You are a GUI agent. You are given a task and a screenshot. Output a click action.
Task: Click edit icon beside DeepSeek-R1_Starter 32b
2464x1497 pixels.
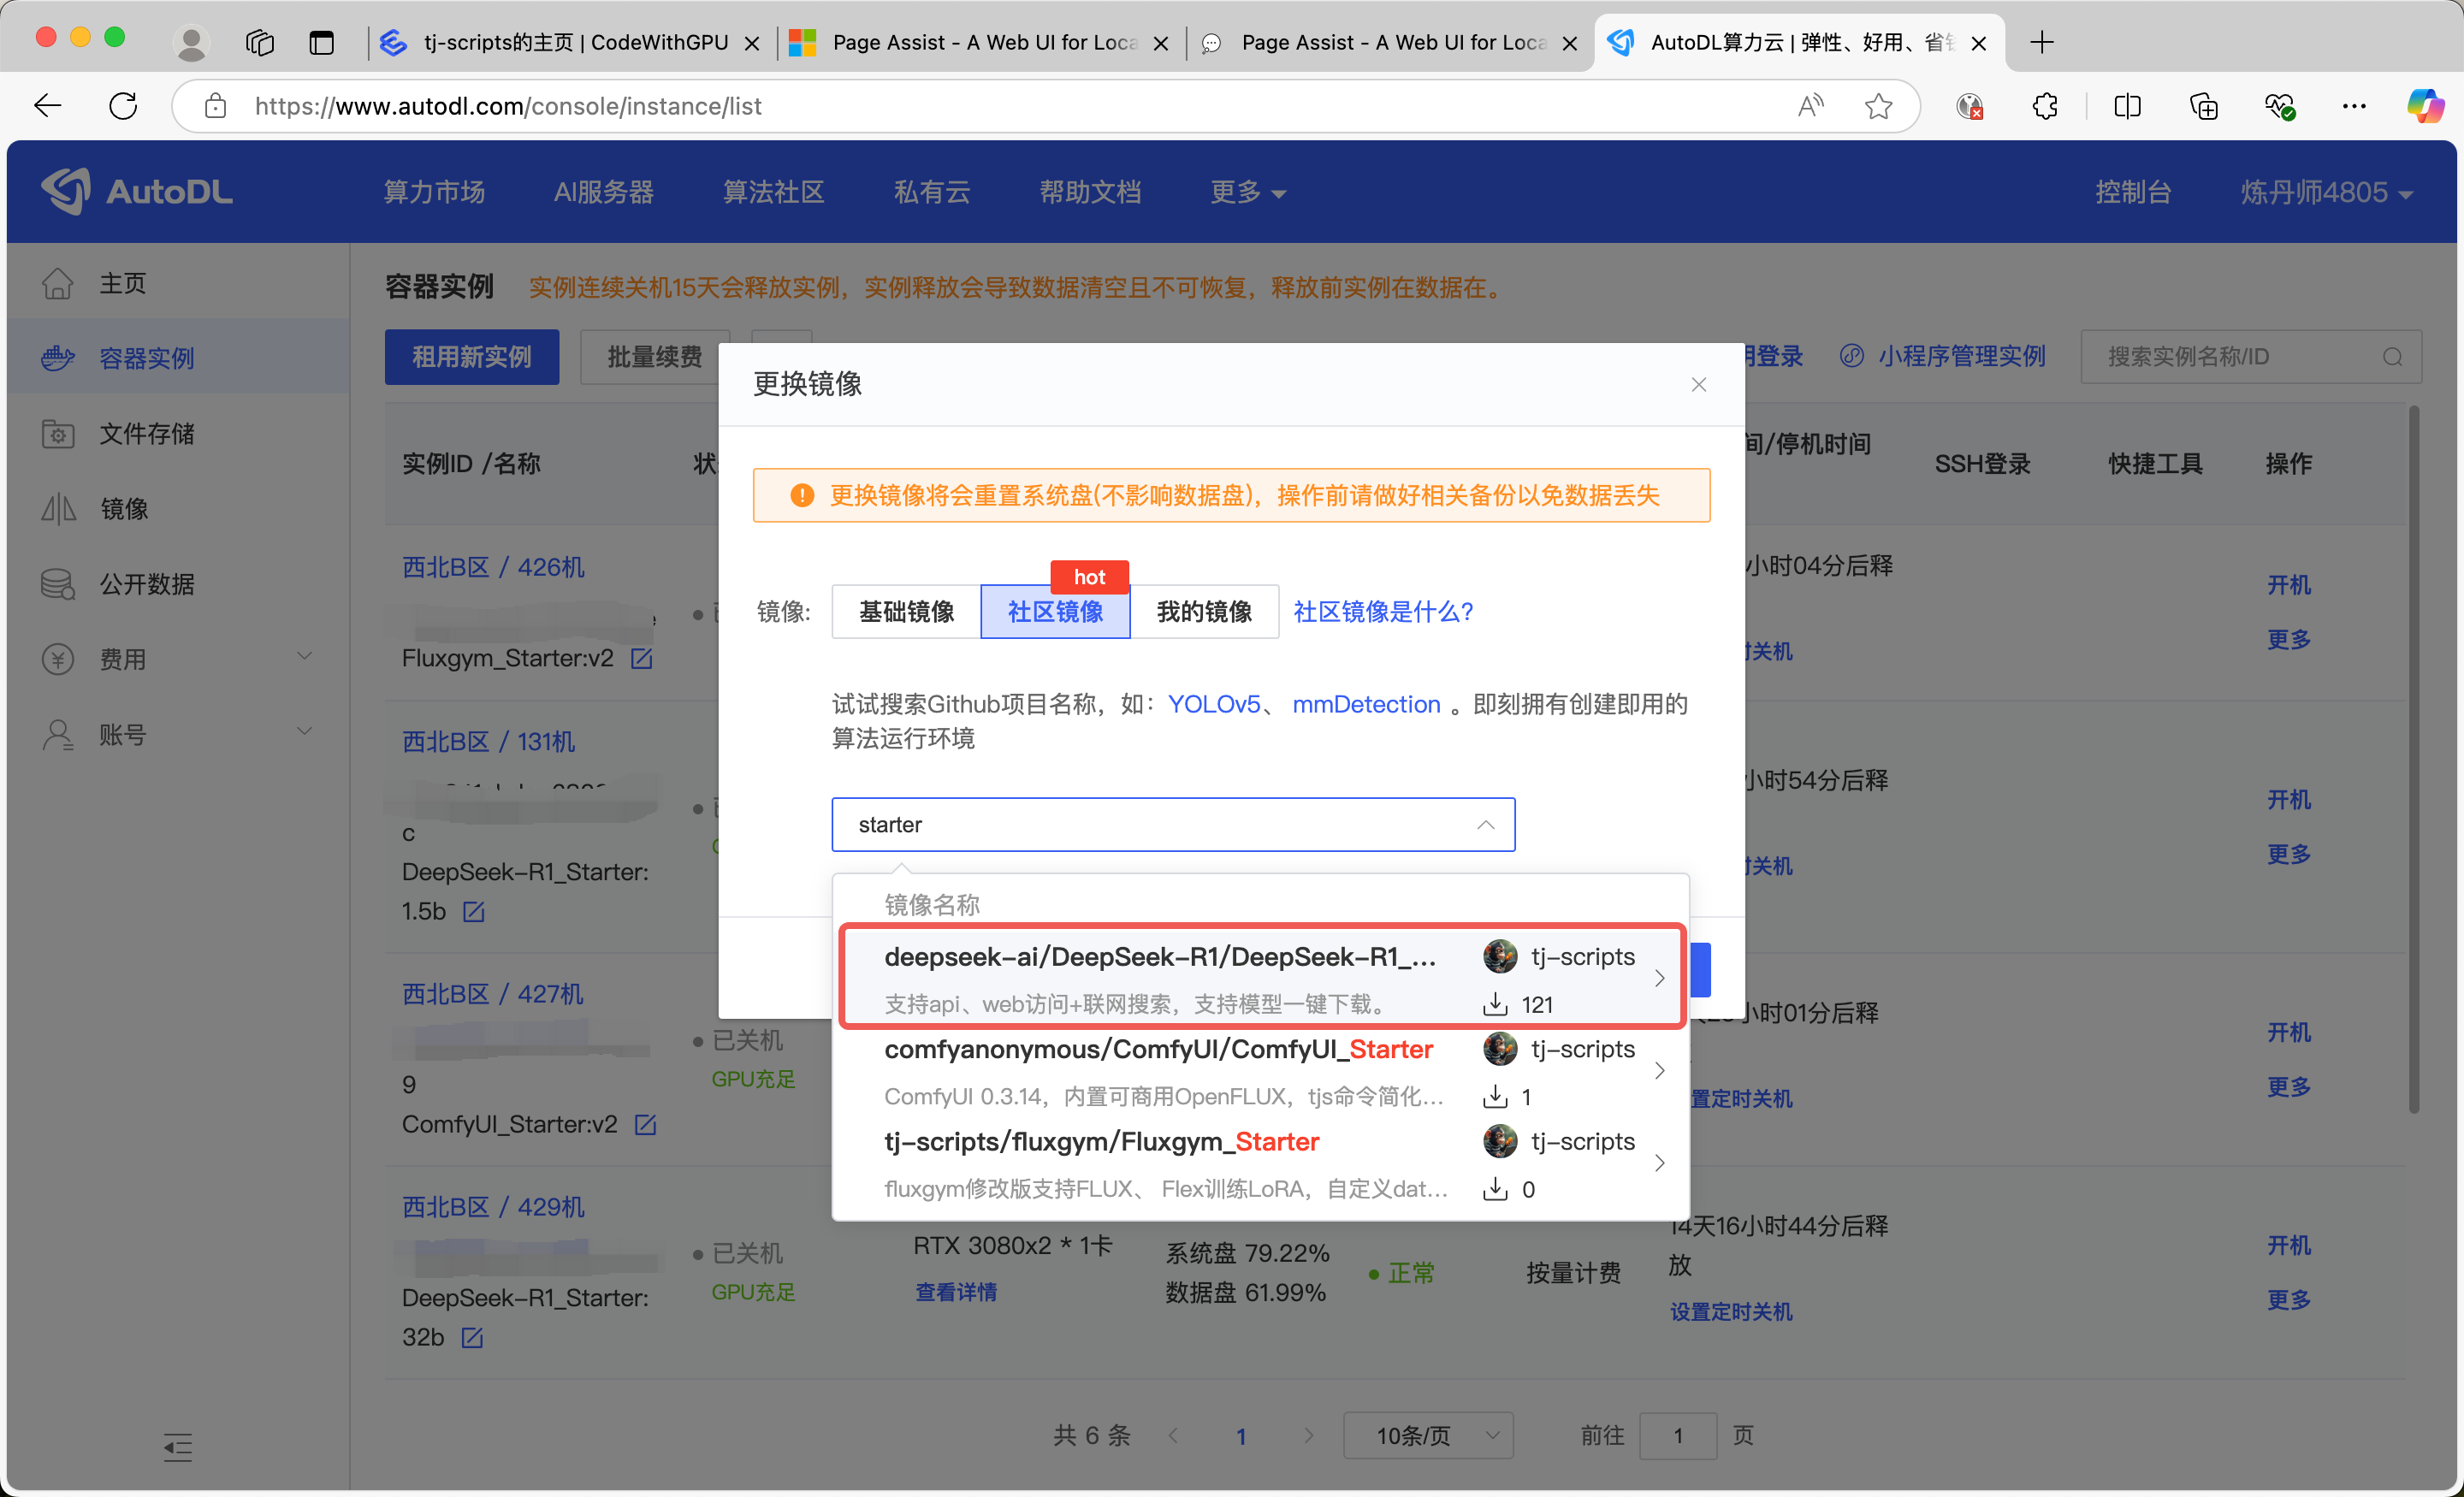pyautogui.click(x=472, y=1337)
